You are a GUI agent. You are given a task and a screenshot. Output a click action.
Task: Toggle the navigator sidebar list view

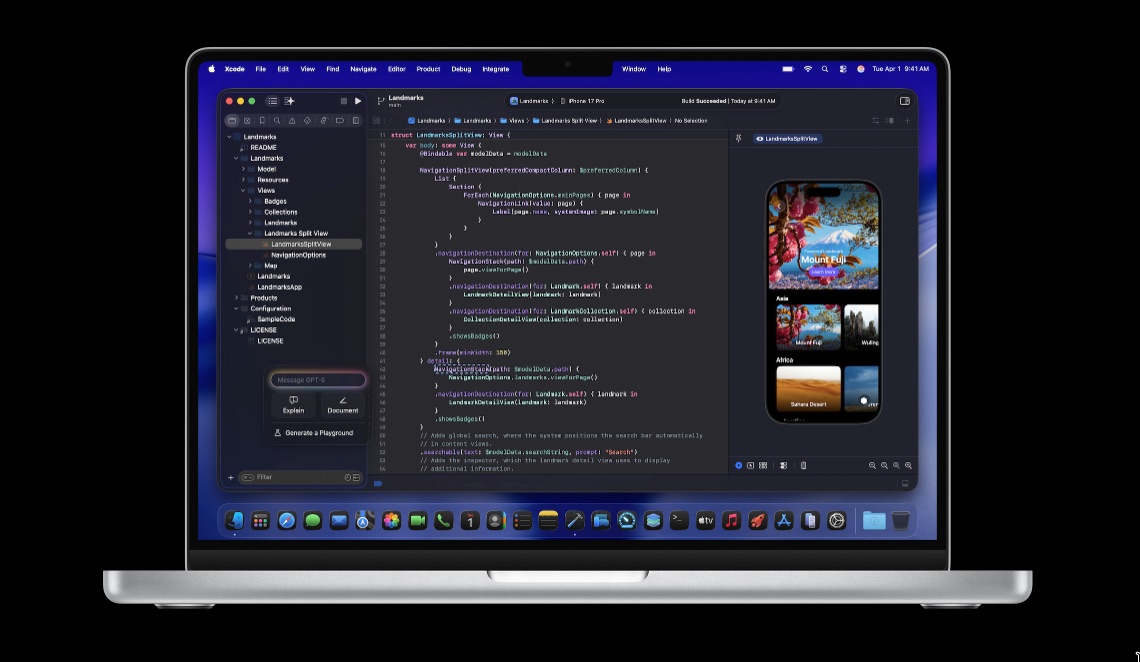pos(272,101)
